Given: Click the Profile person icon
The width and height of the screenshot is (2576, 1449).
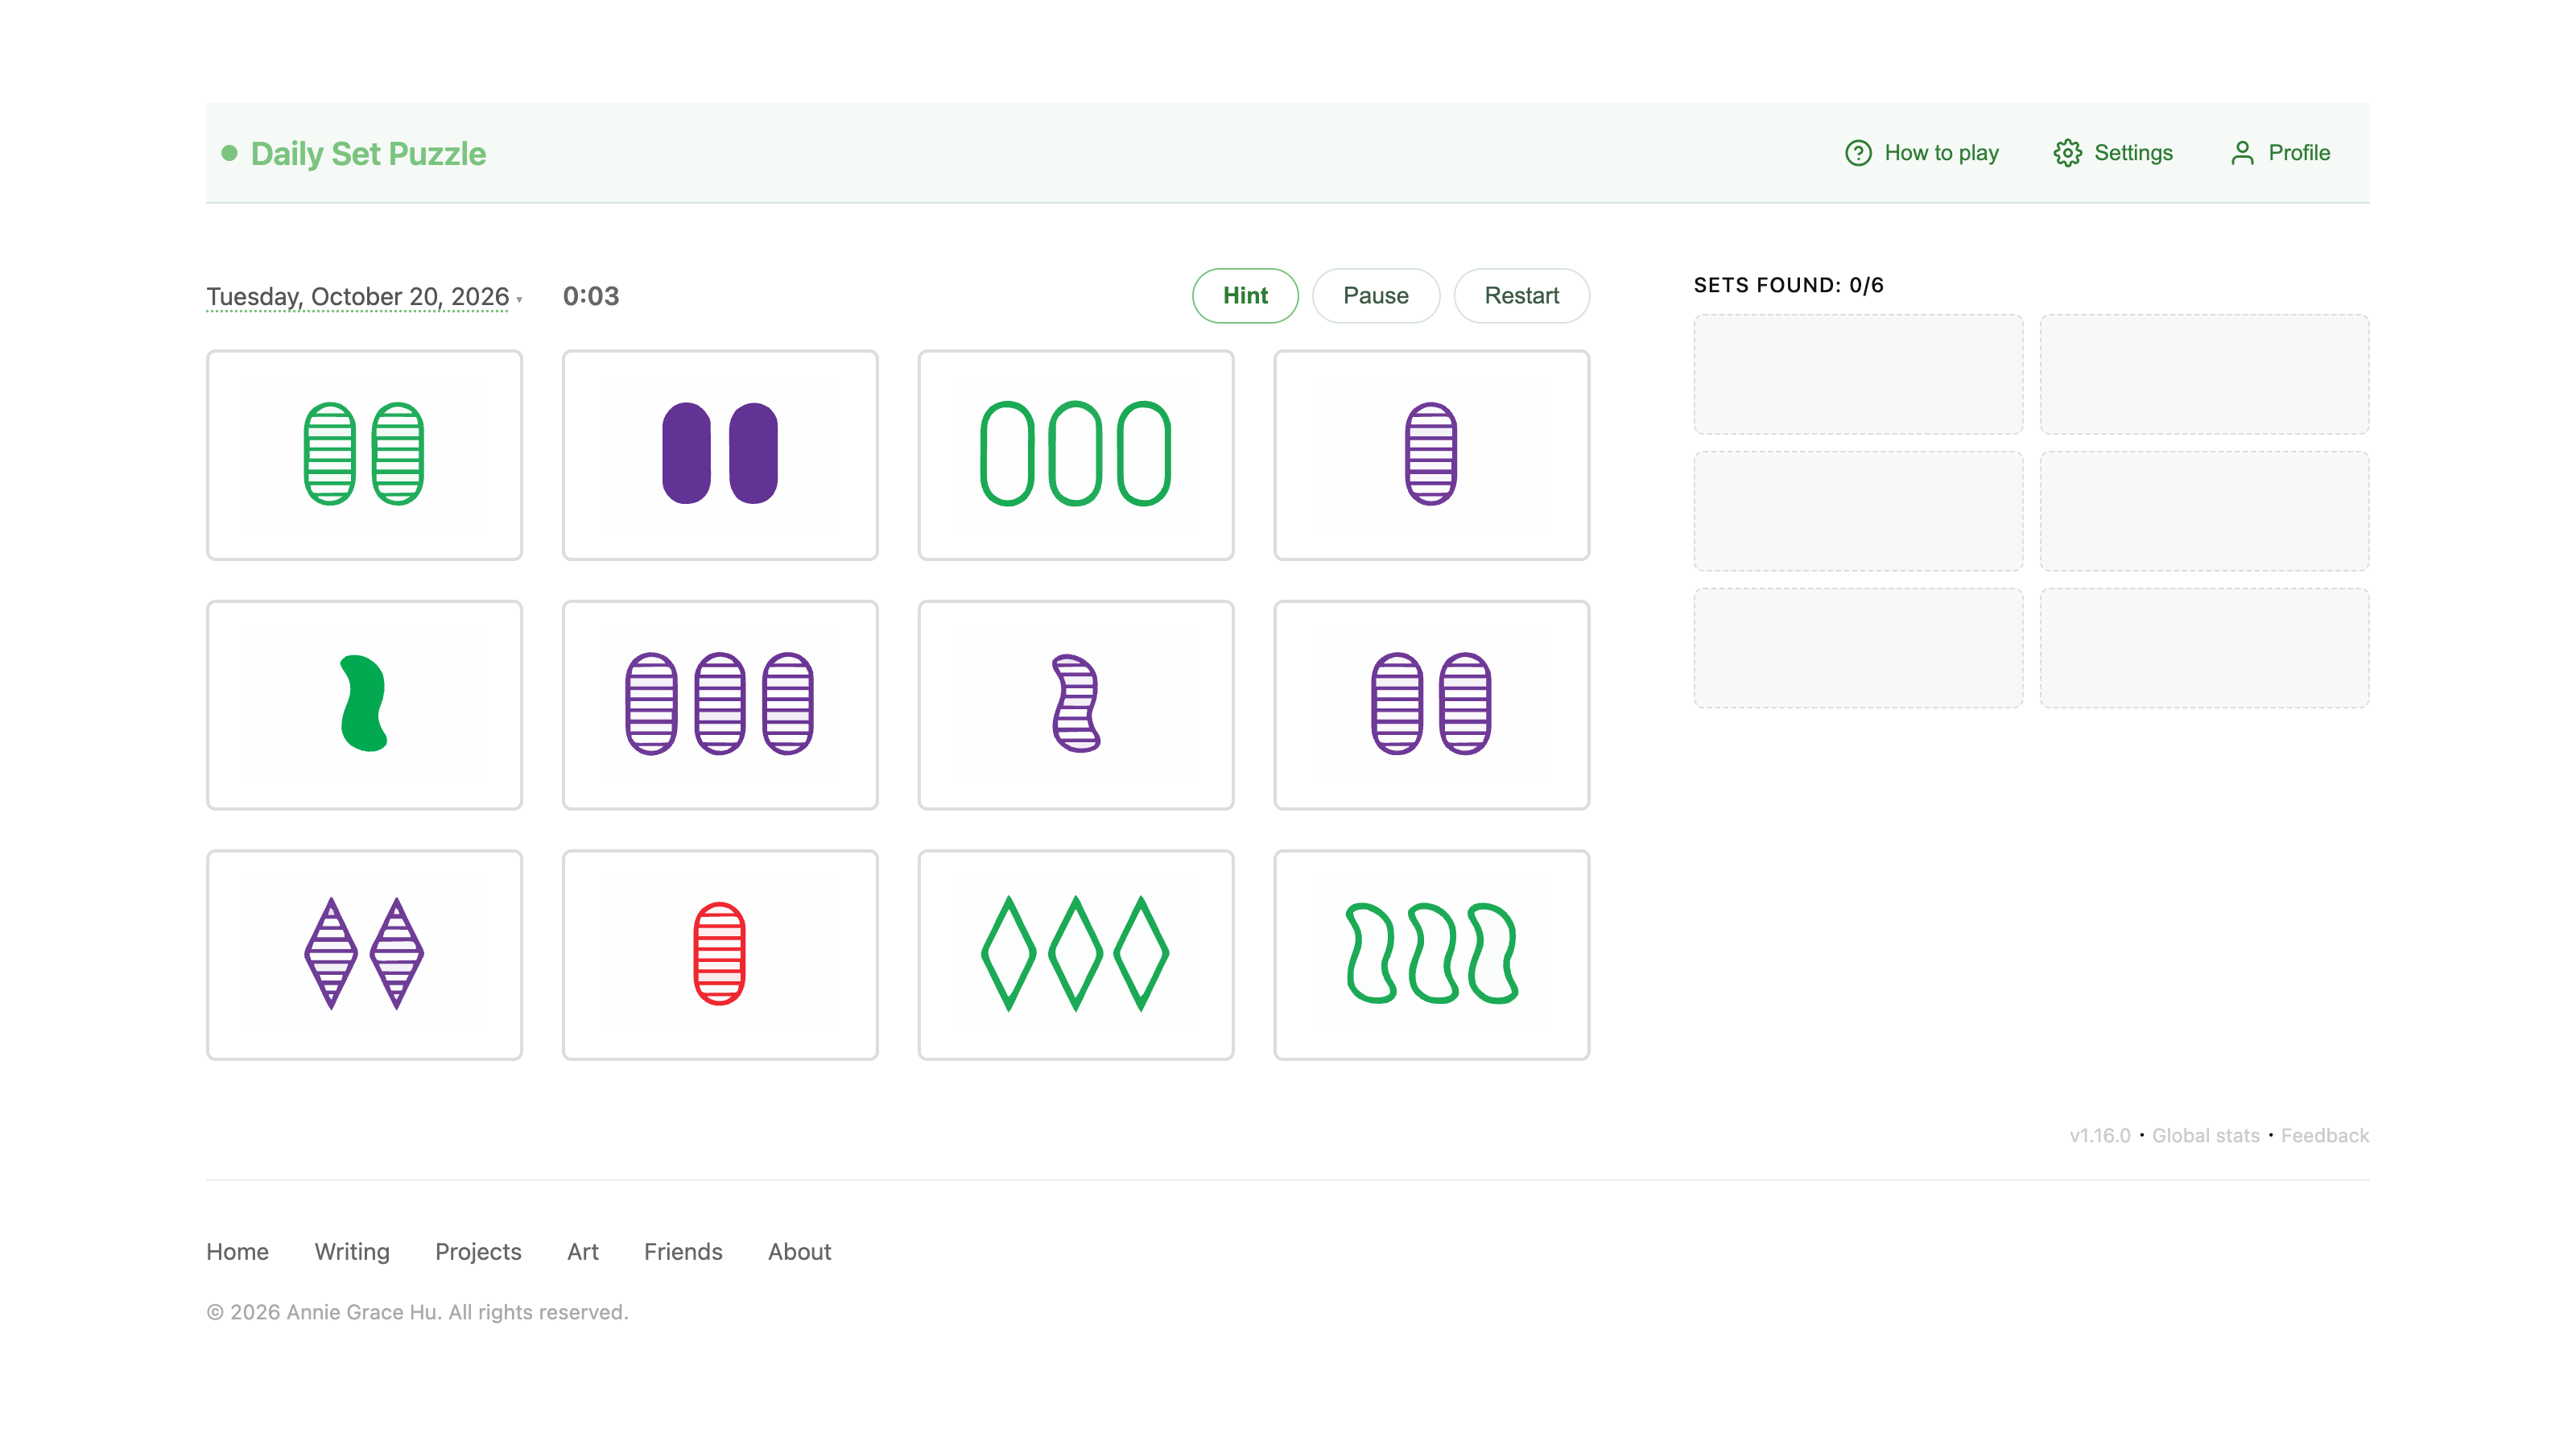Looking at the screenshot, I should (x=2242, y=153).
